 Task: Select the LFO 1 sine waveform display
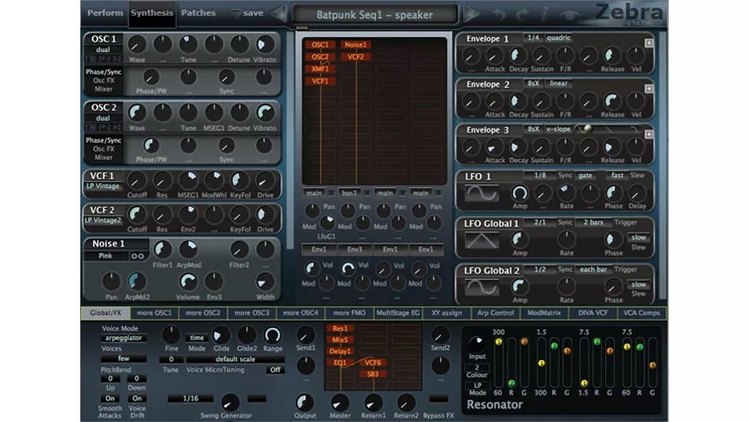(x=482, y=193)
